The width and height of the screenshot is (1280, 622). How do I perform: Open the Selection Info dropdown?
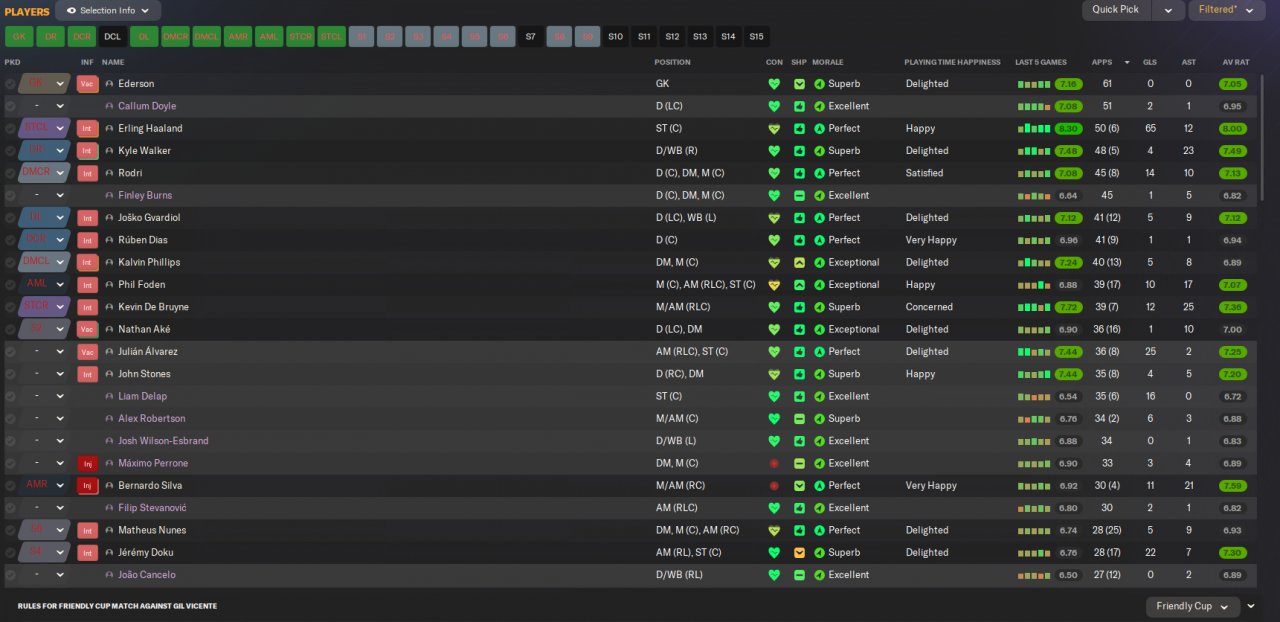(x=108, y=10)
